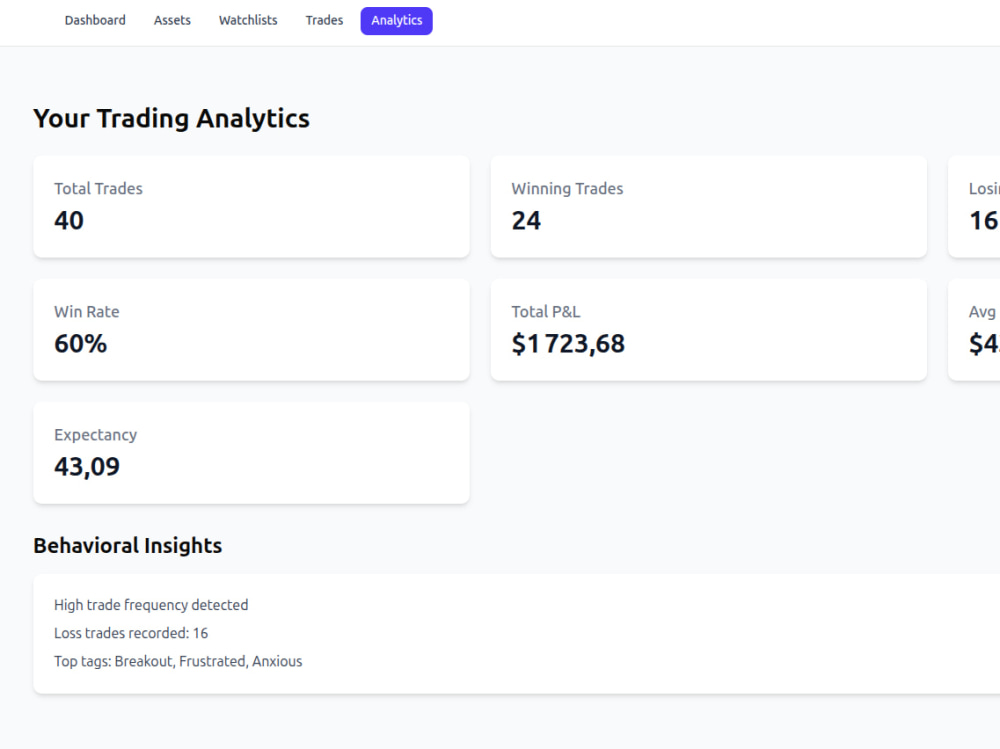The image size is (1000, 749).
Task: Click the Total P&L card
Action: pyautogui.click(x=709, y=330)
